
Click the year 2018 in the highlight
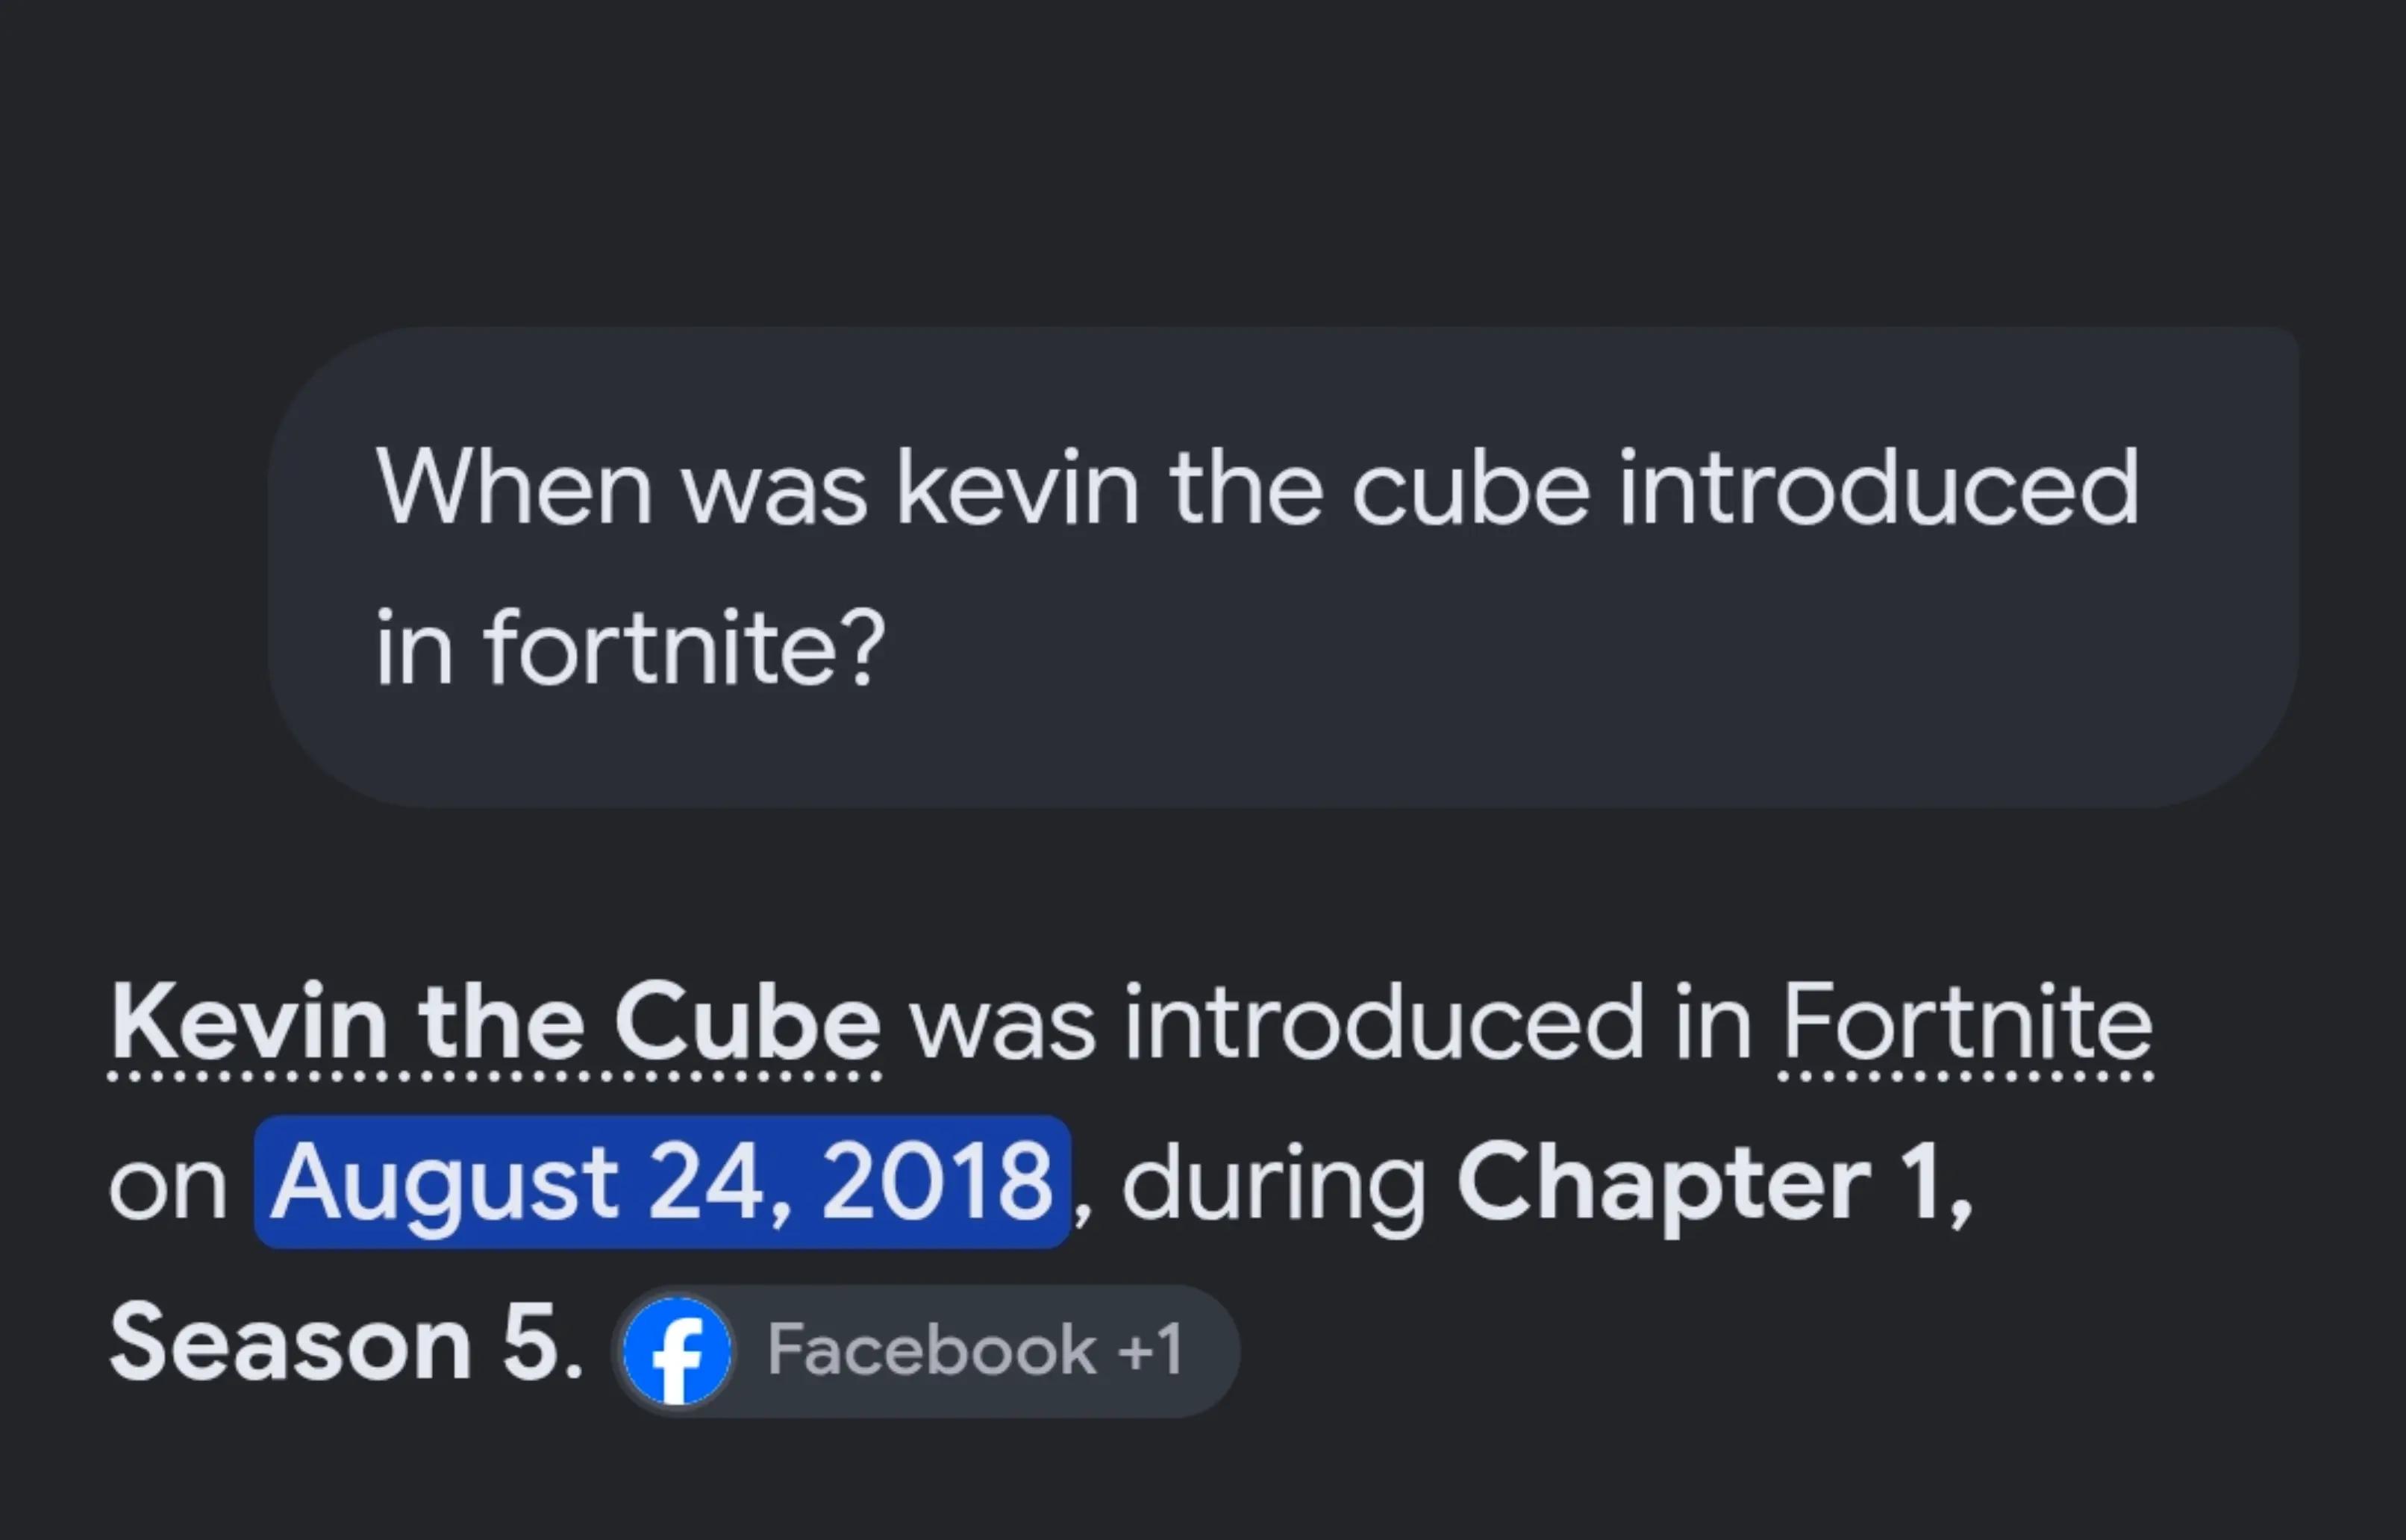937,1181
